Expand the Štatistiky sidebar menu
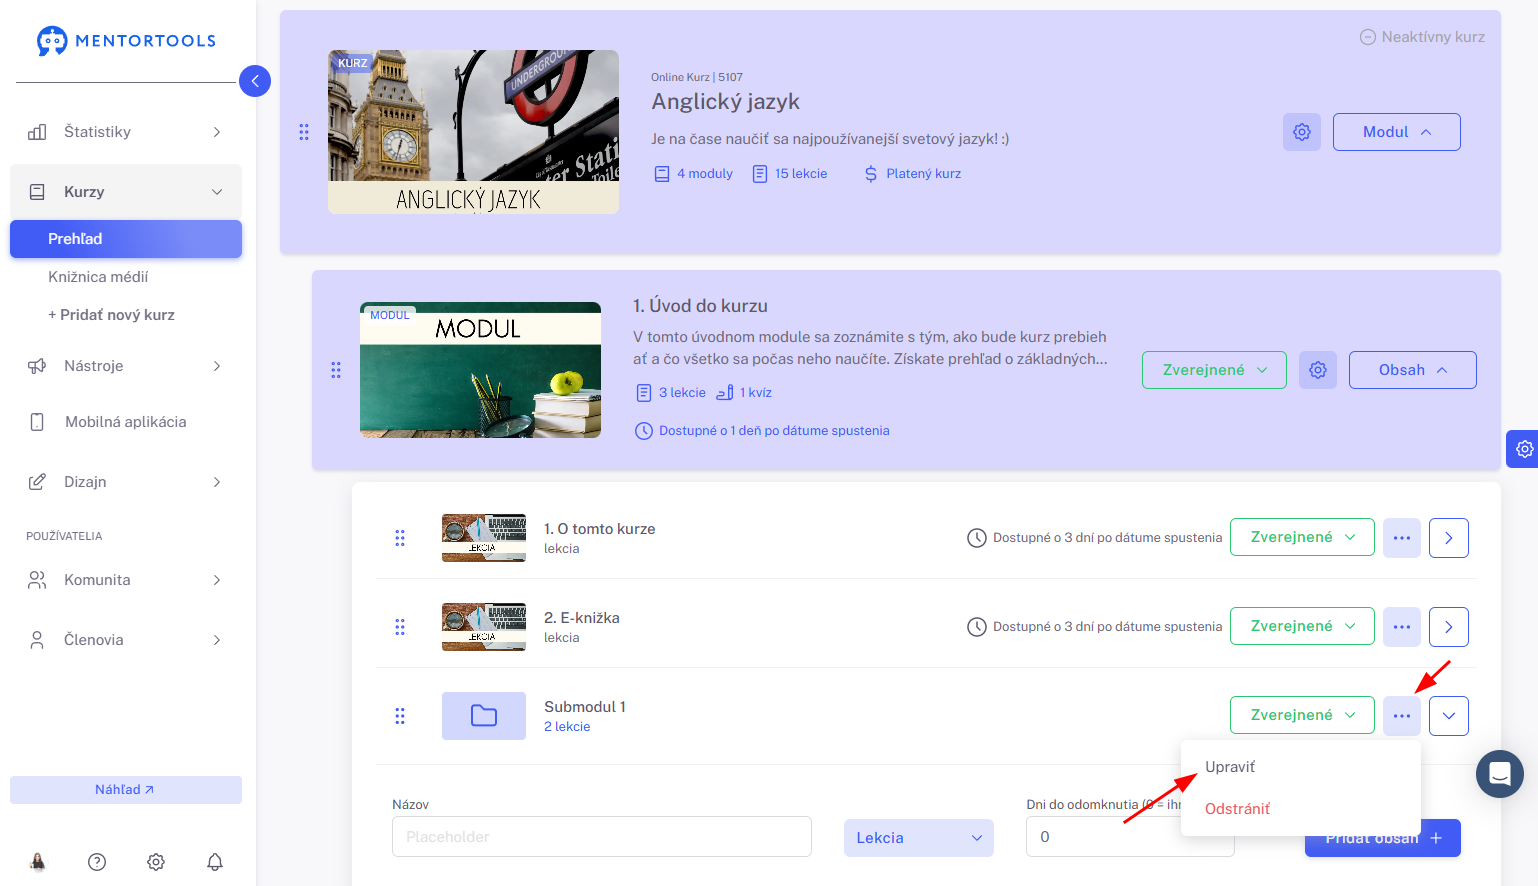1538x886 pixels. (126, 132)
